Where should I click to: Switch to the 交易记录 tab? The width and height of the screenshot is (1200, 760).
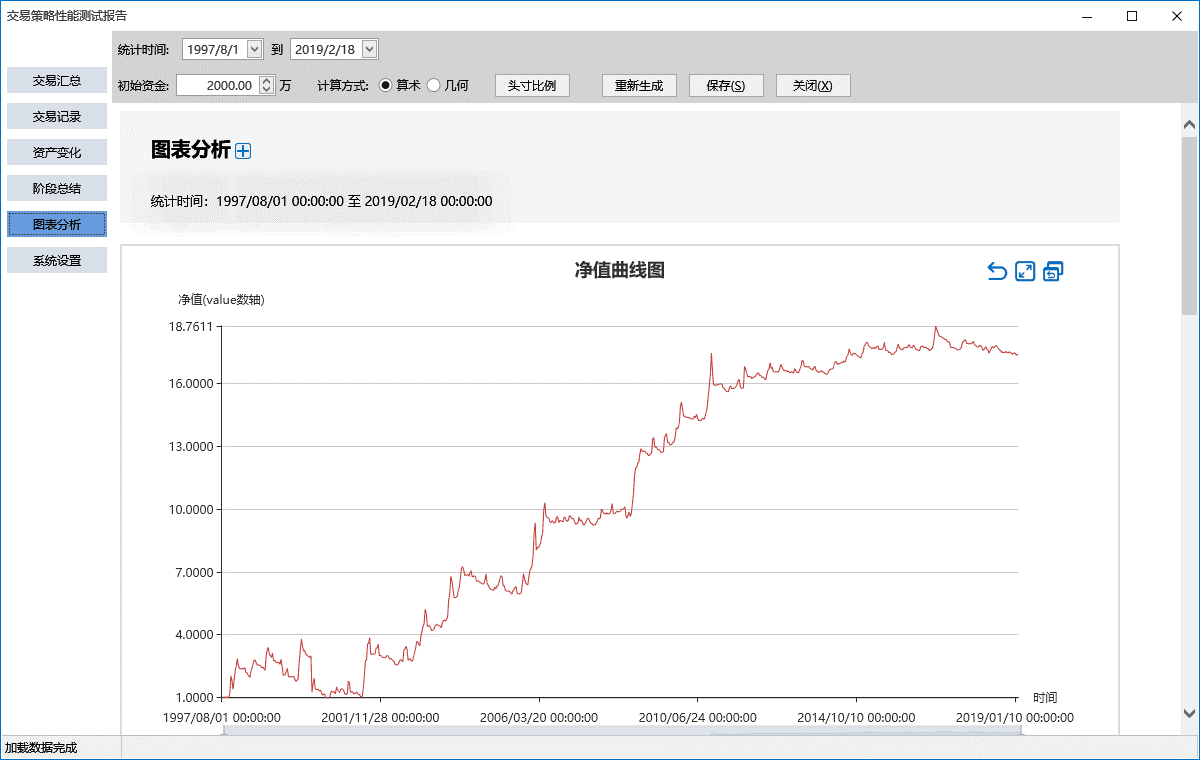pos(57,116)
